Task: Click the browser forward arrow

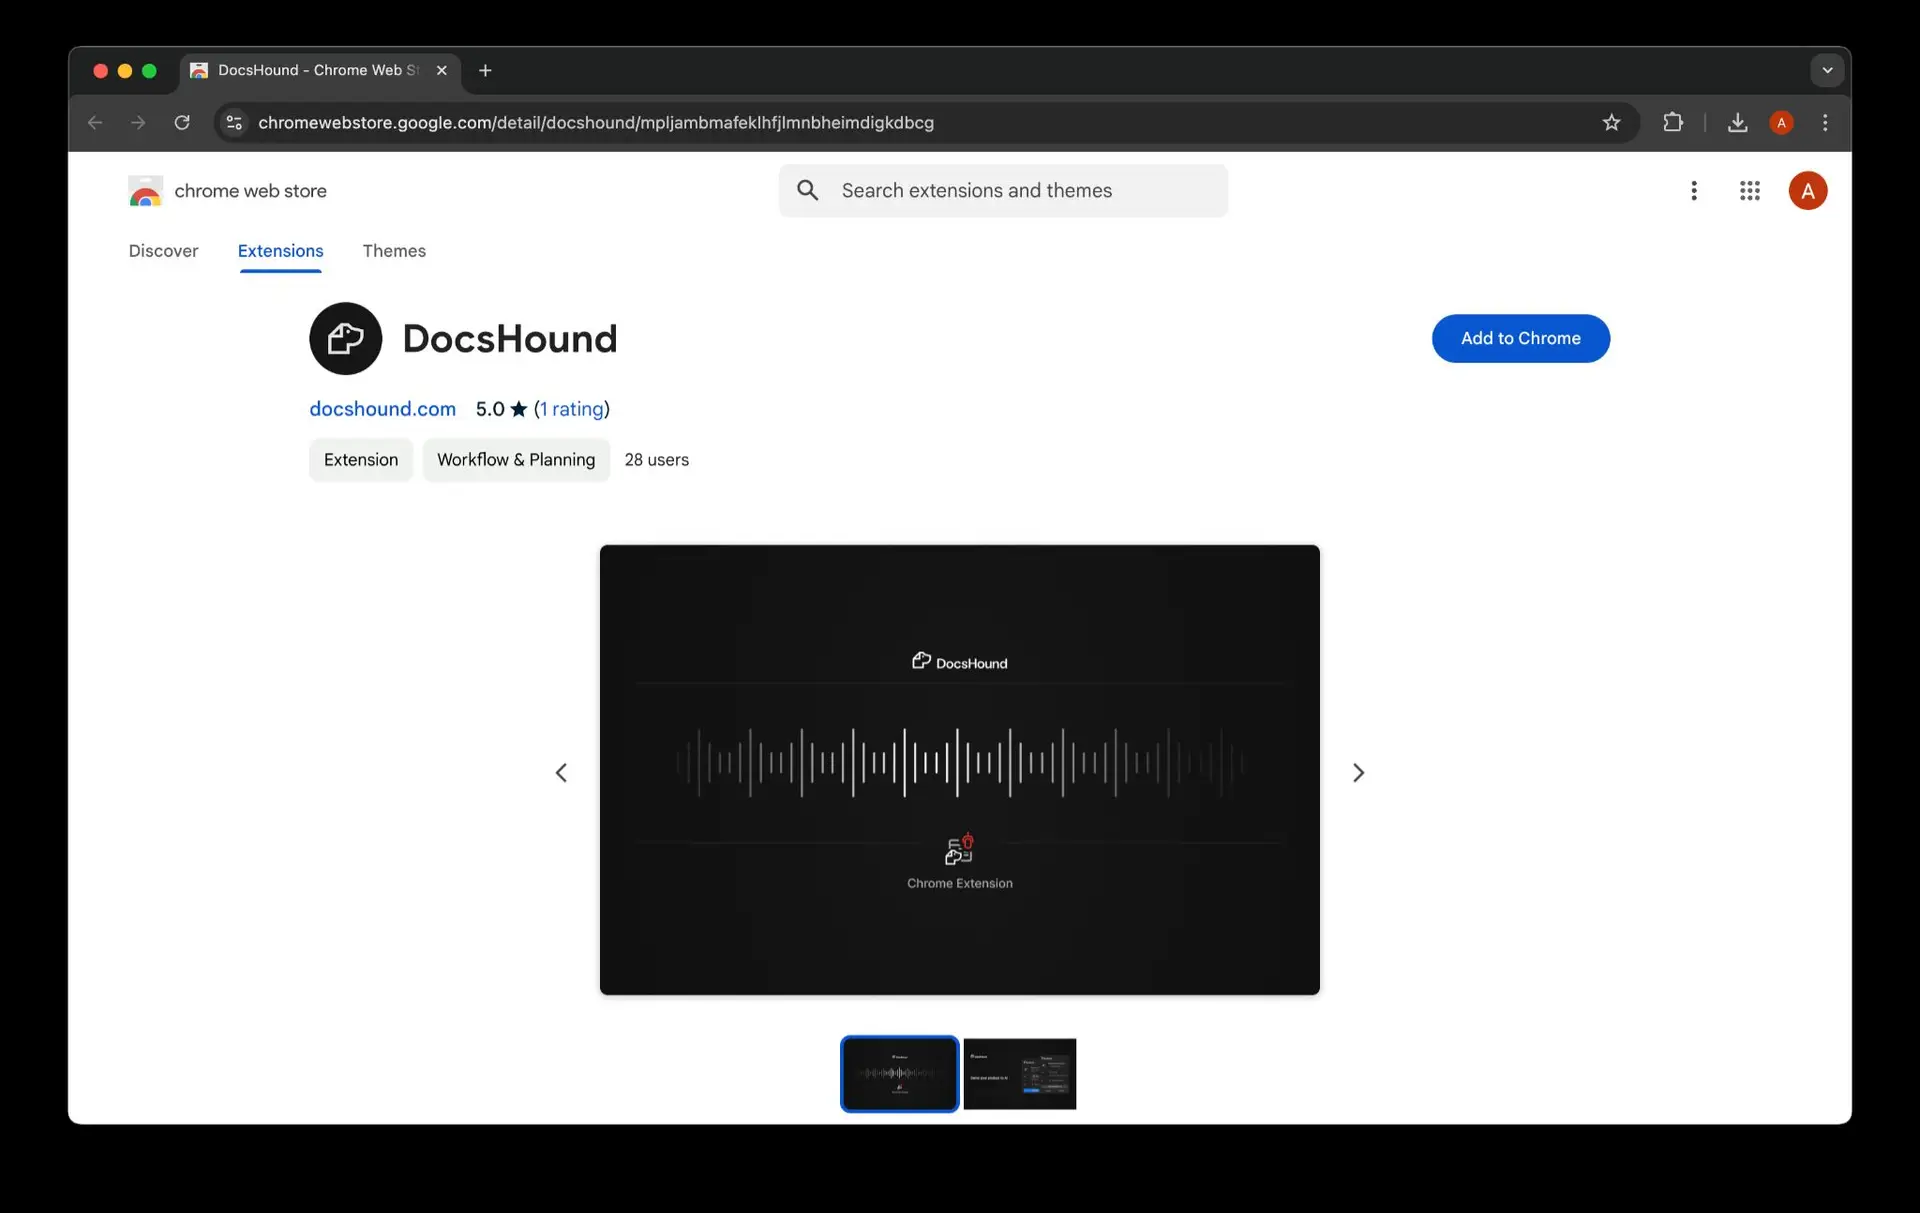Action: pos(138,122)
